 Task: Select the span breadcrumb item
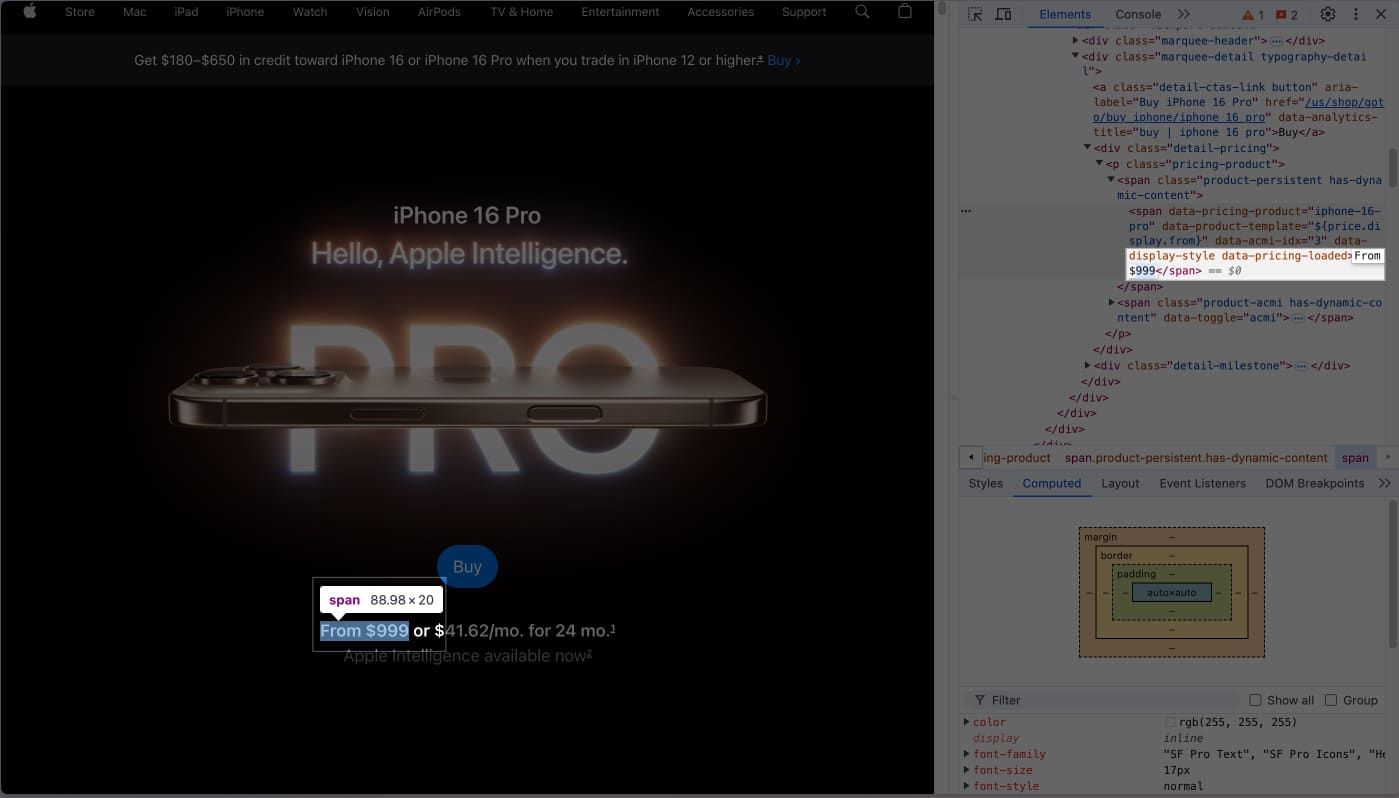click(1355, 458)
